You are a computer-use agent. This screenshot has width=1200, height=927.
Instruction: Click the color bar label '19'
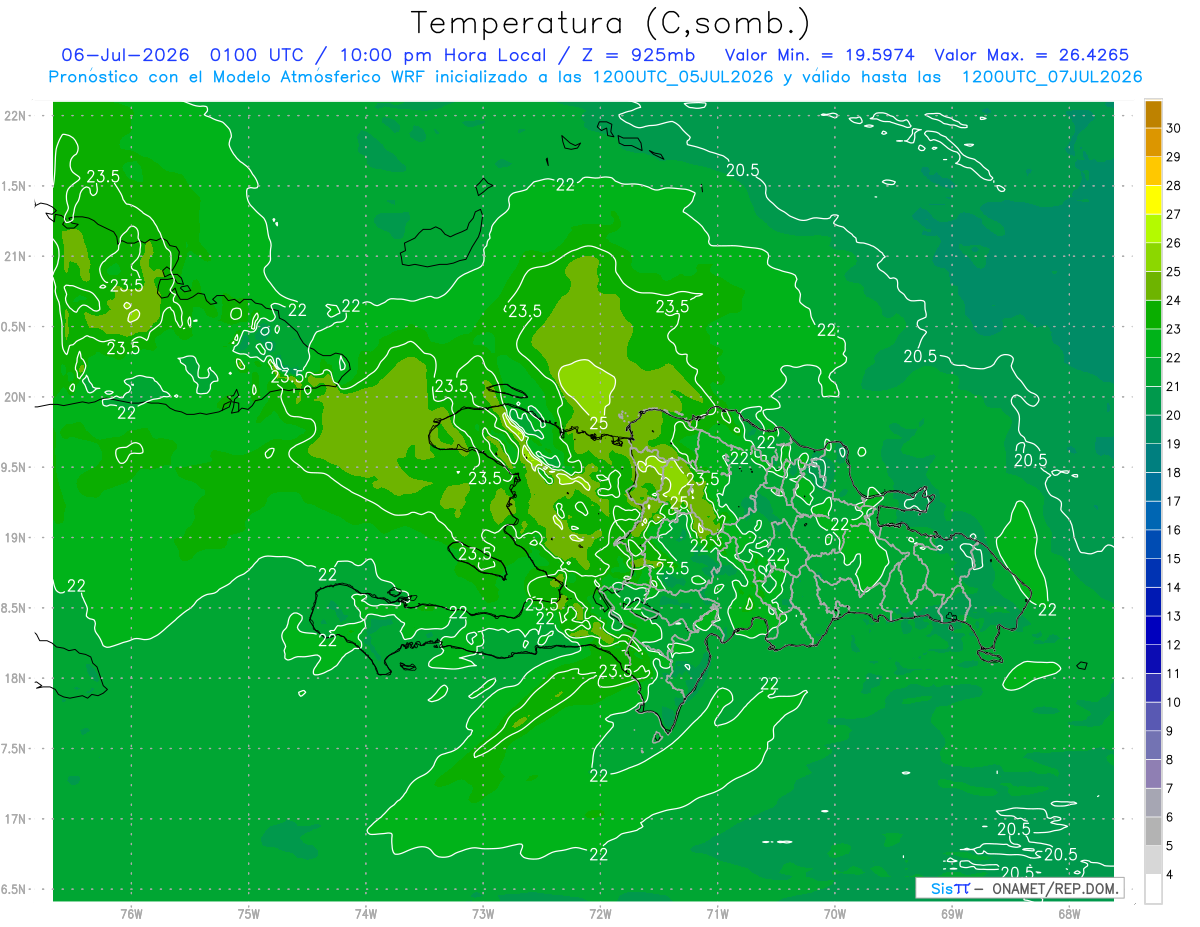(x=1174, y=445)
